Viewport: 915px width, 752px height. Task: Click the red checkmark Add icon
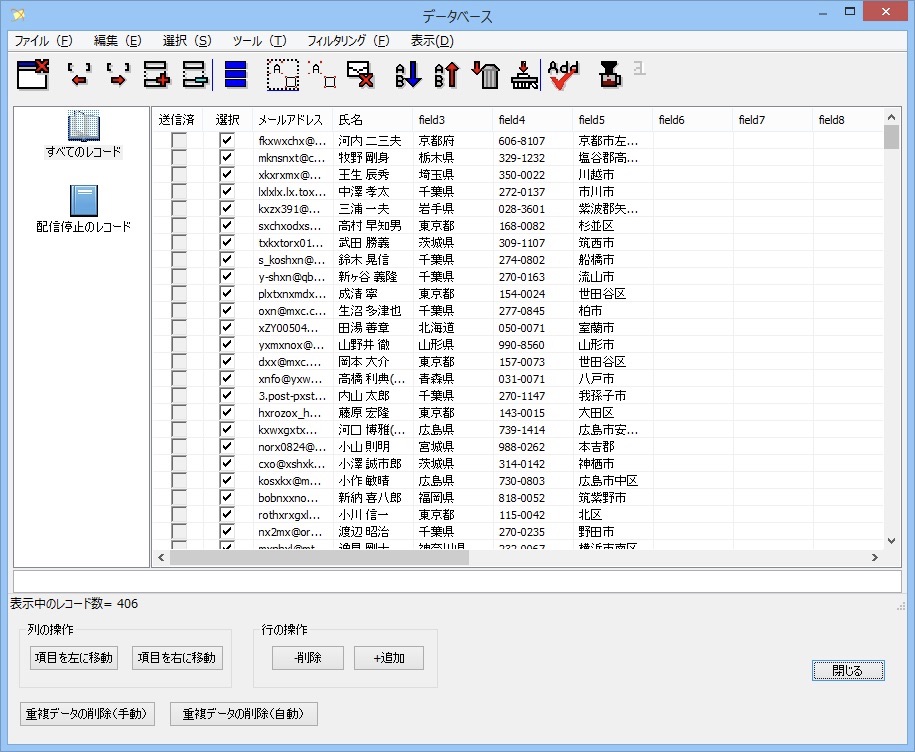pyautogui.click(x=564, y=75)
